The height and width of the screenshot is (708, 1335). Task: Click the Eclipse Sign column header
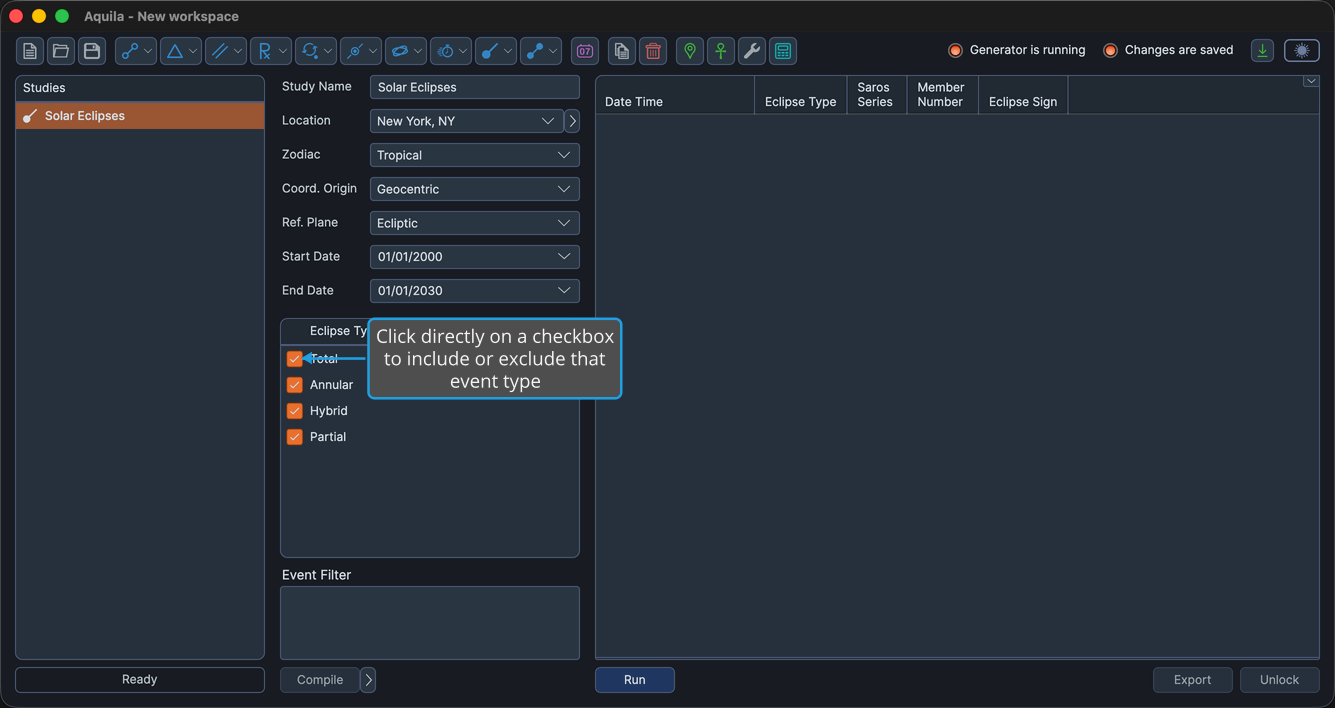coord(1023,95)
